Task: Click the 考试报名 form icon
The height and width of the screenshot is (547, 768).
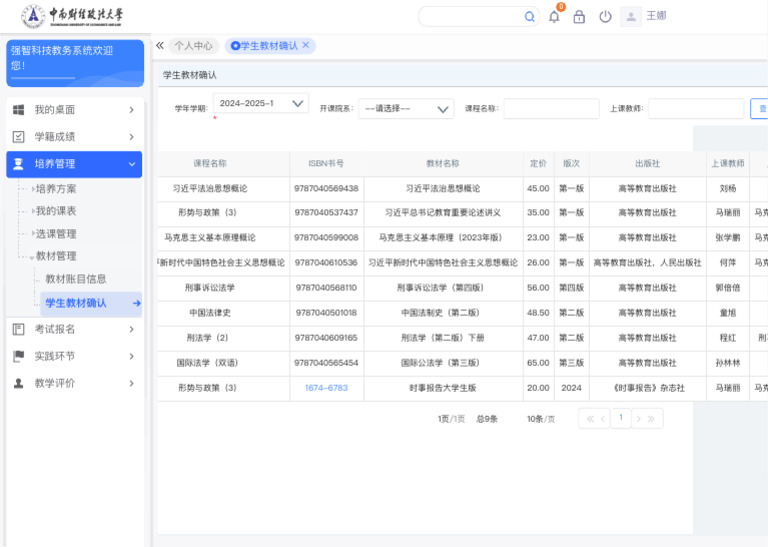Action: click(18, 329)
